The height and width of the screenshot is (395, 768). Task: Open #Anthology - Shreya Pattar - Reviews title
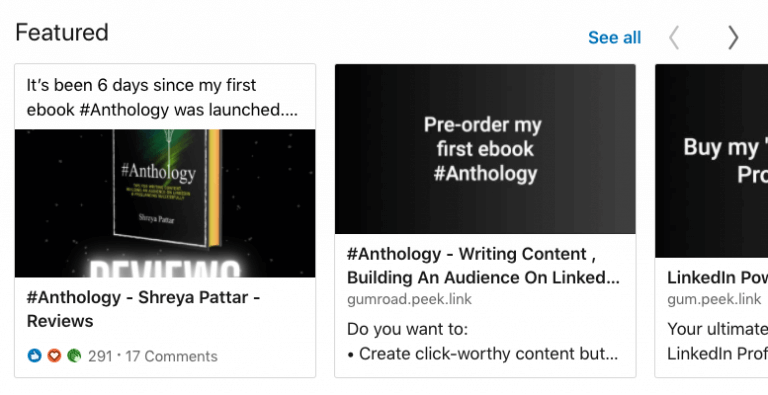tap(143, 309)
